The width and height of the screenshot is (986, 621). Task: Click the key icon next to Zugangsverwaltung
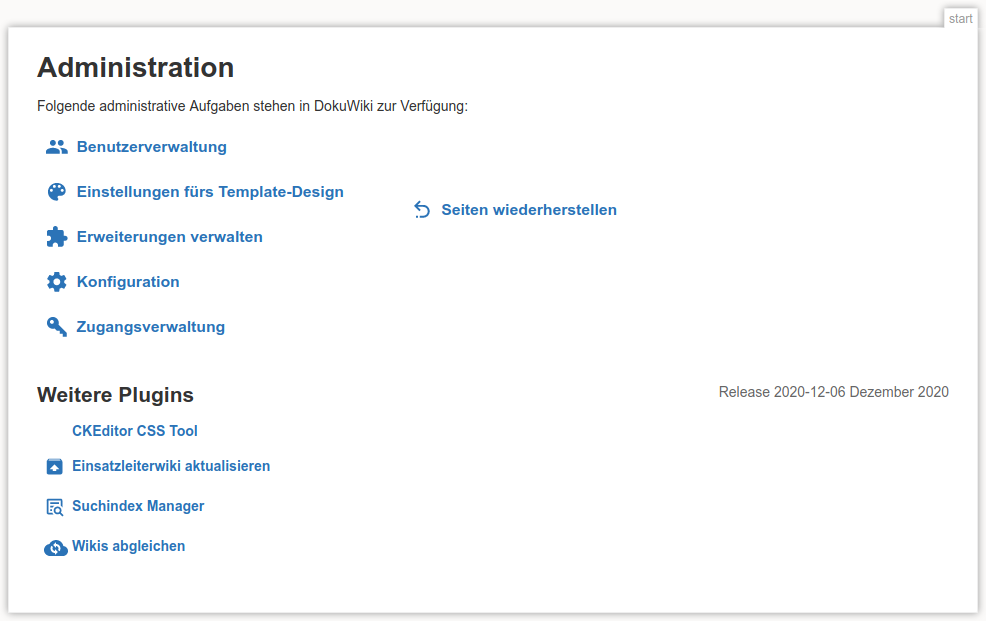click(x=57, y=326)
